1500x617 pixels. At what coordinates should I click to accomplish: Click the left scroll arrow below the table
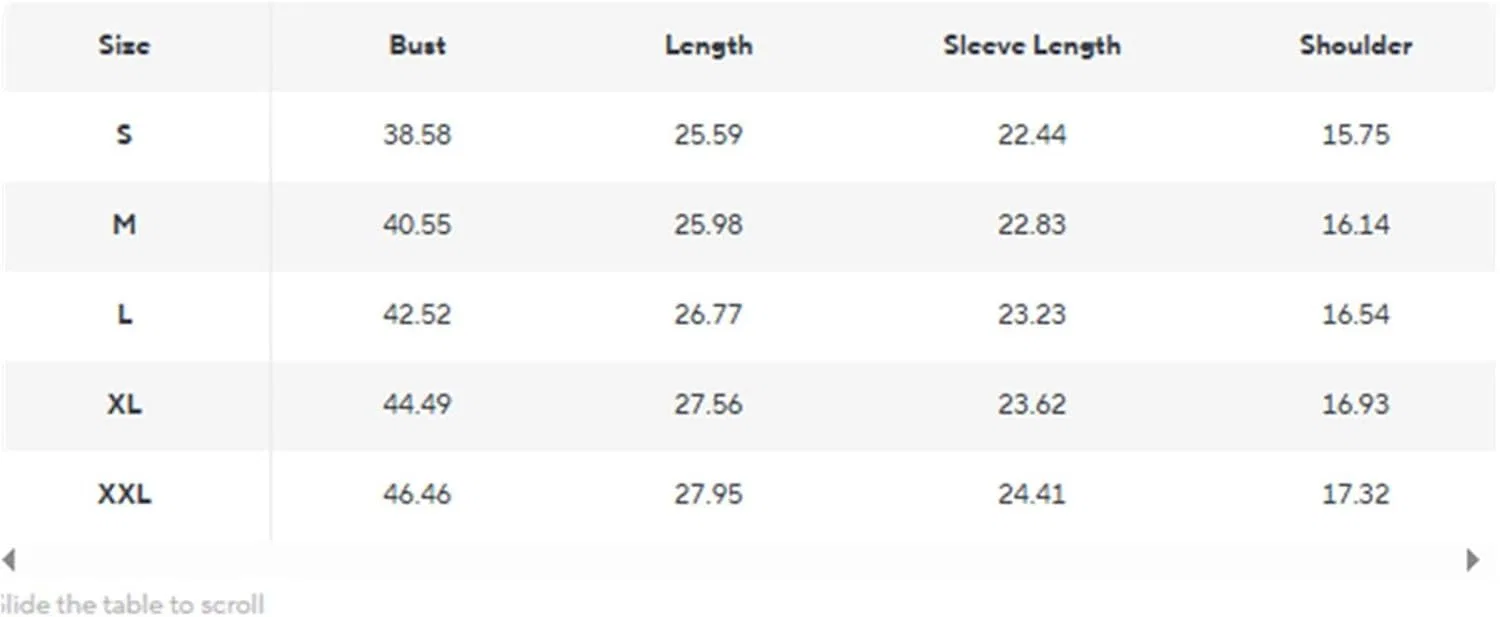(x=8, y=559)
